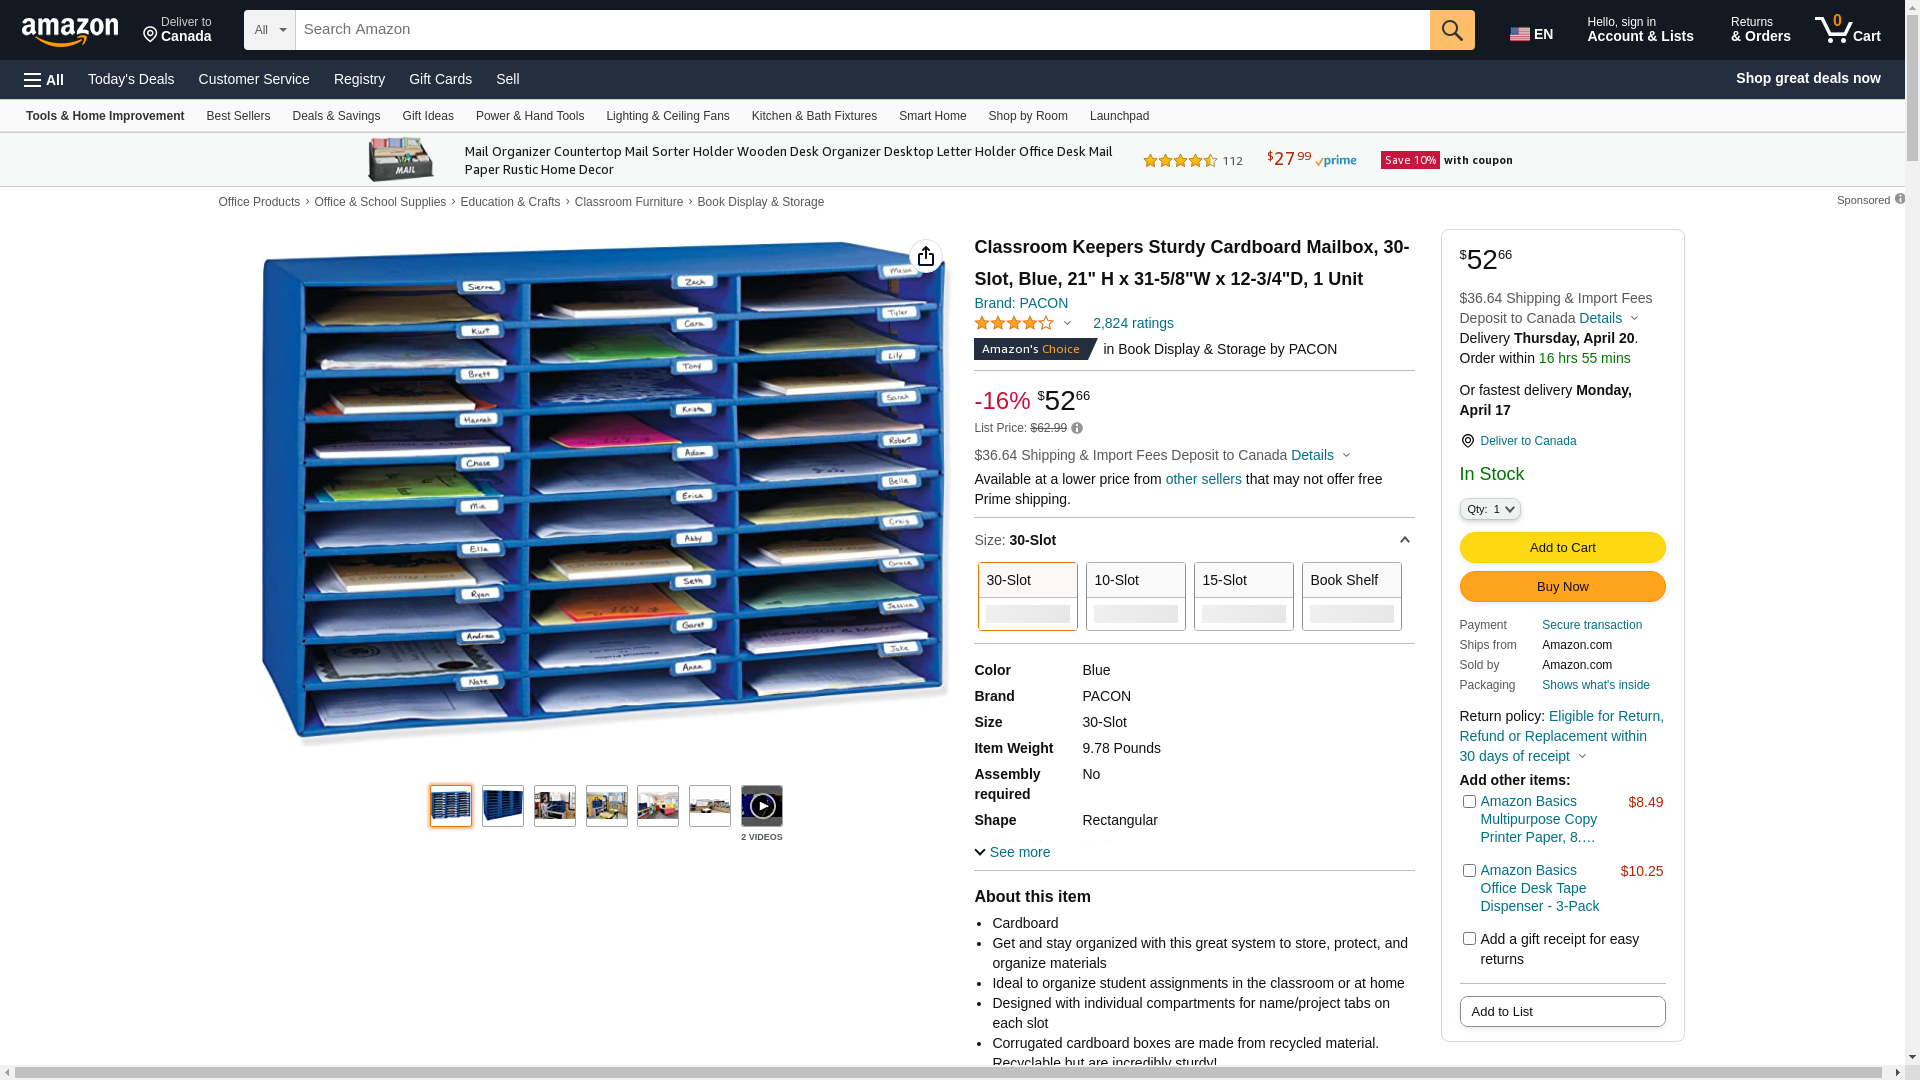Open the All hamburger menu
The image size is (1920, 1080).
click(44, 79)
